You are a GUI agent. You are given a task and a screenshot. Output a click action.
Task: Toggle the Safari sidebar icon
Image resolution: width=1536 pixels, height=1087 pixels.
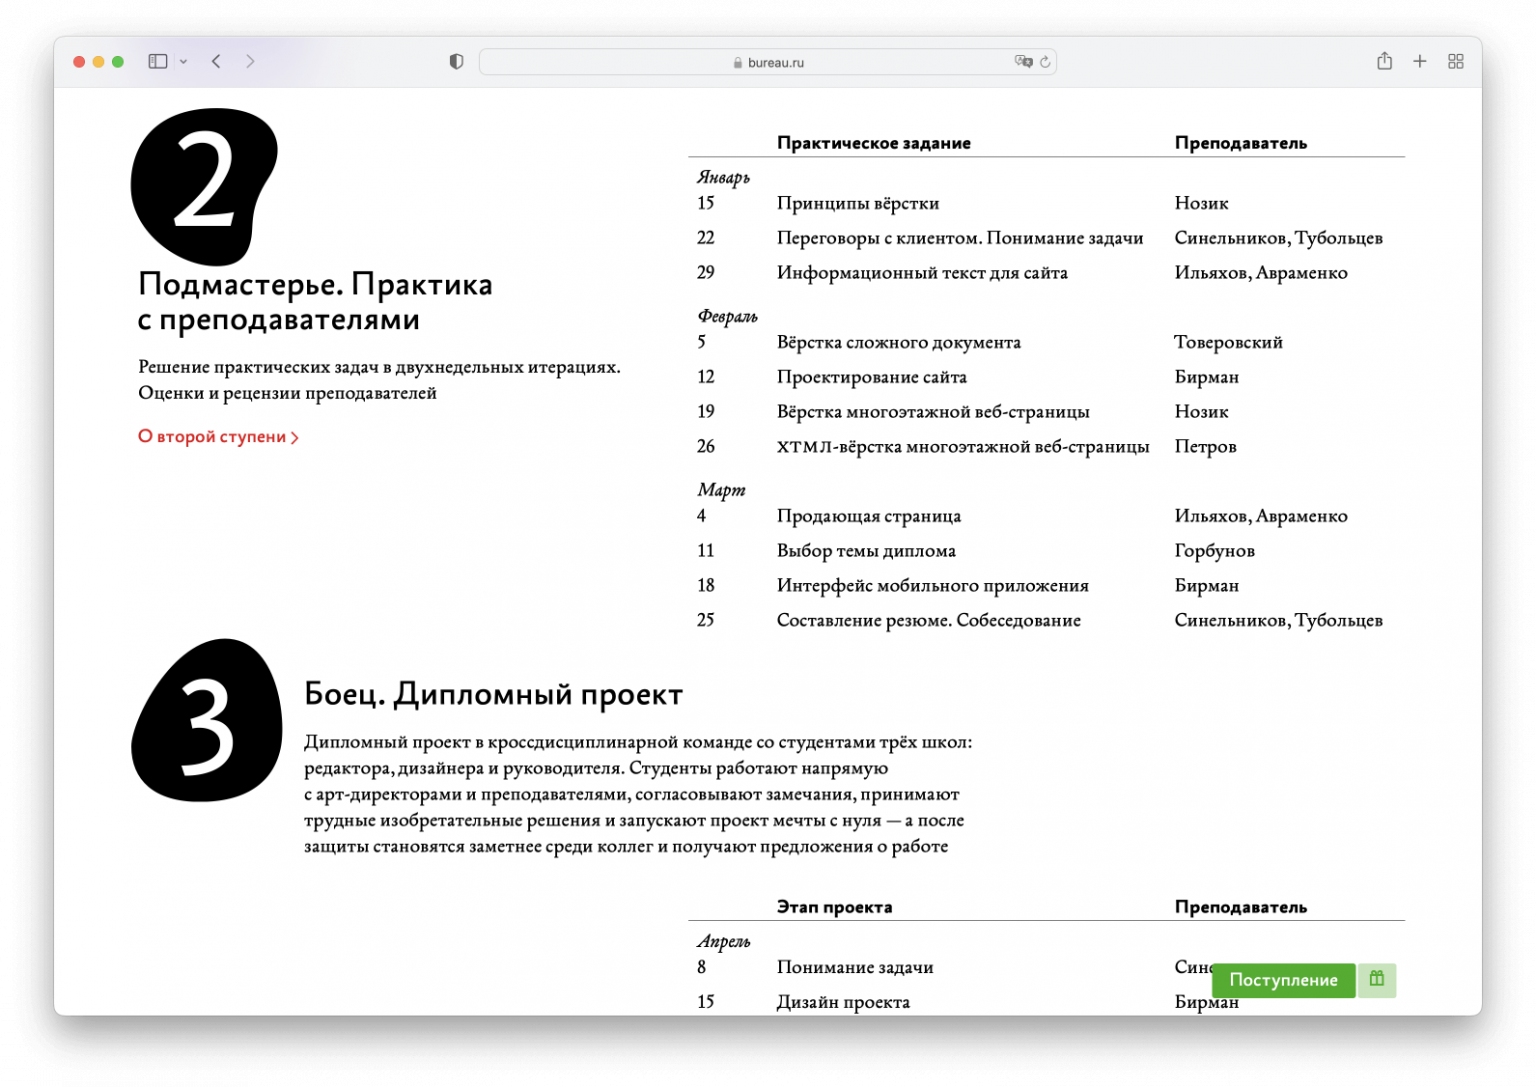coord(158,62)
